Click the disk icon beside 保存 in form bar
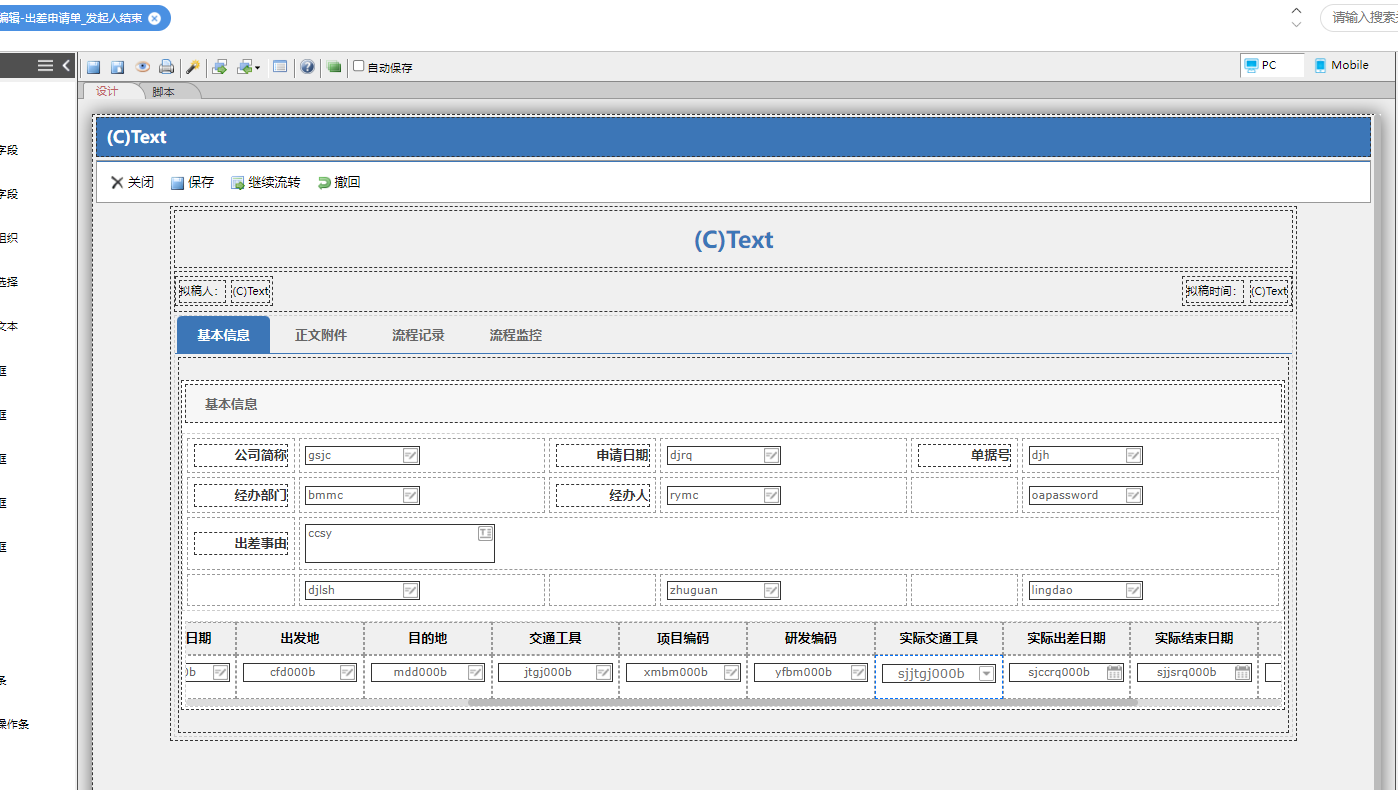Viewport: 1398px width, 790px height. [x=177, y=183]
